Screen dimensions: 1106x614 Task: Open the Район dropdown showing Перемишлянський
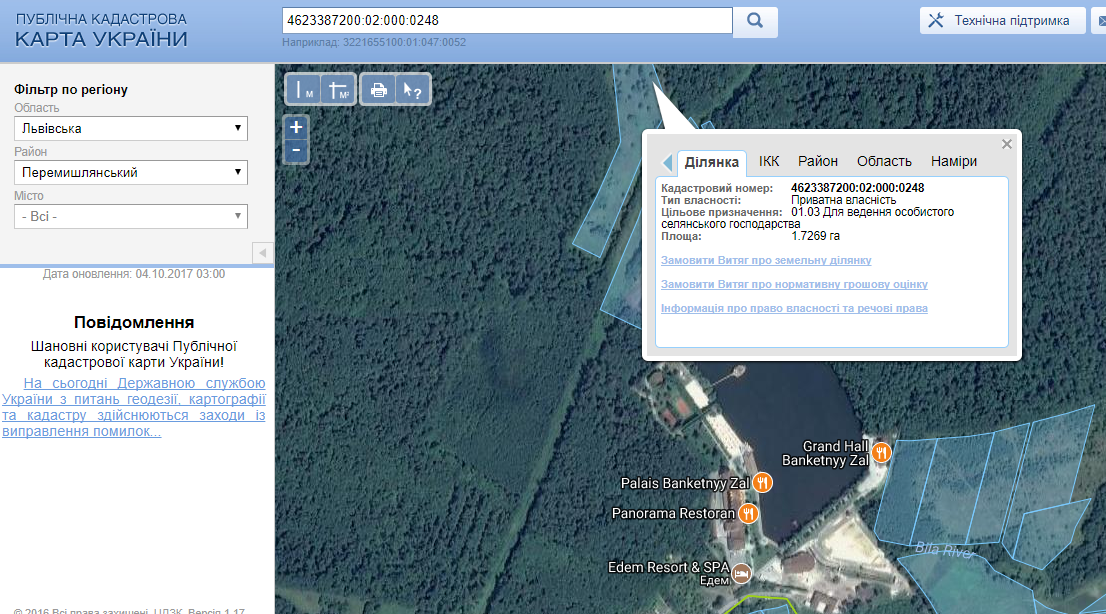coord(131,172)
